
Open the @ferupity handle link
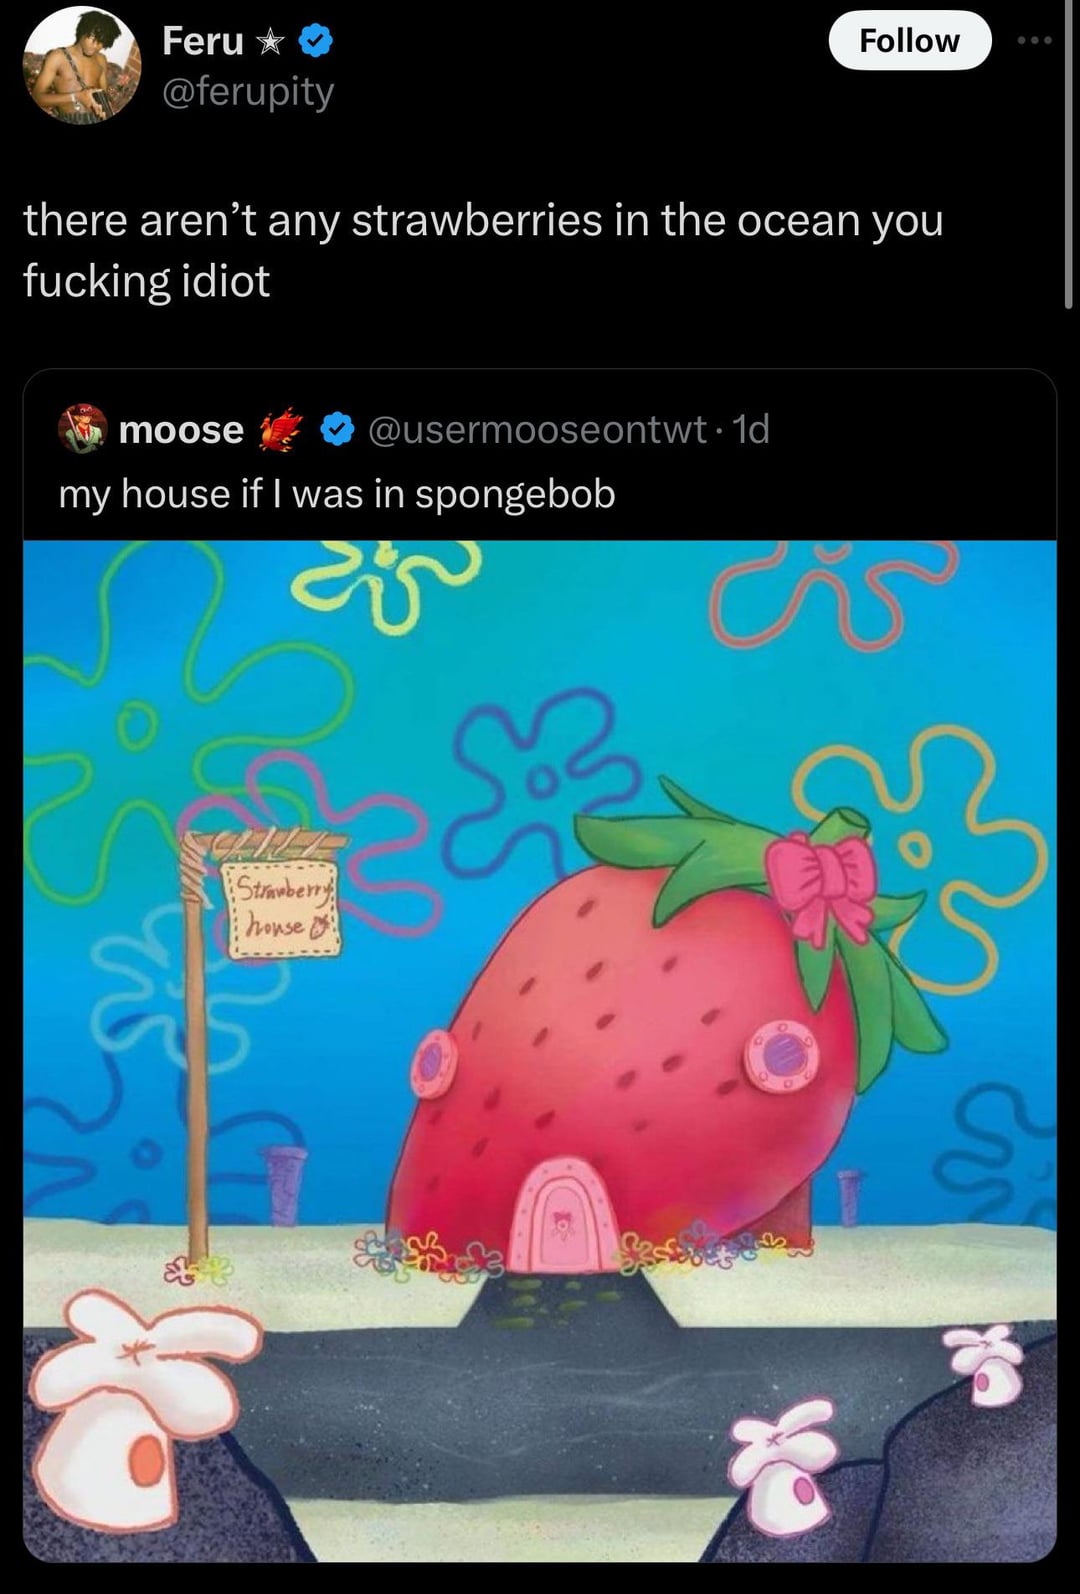248,92
